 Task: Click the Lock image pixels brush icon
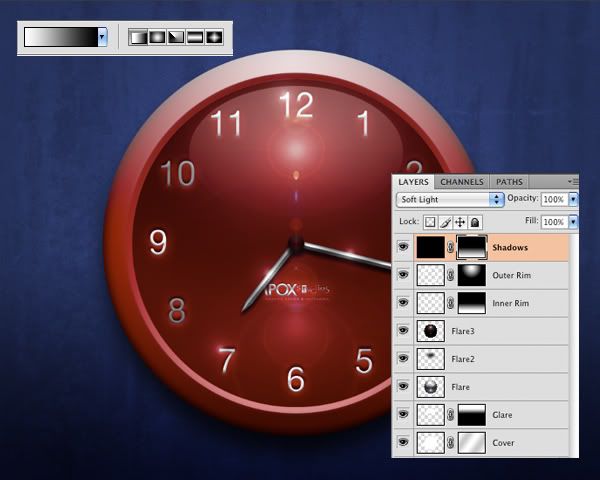(x=445, y=222)
